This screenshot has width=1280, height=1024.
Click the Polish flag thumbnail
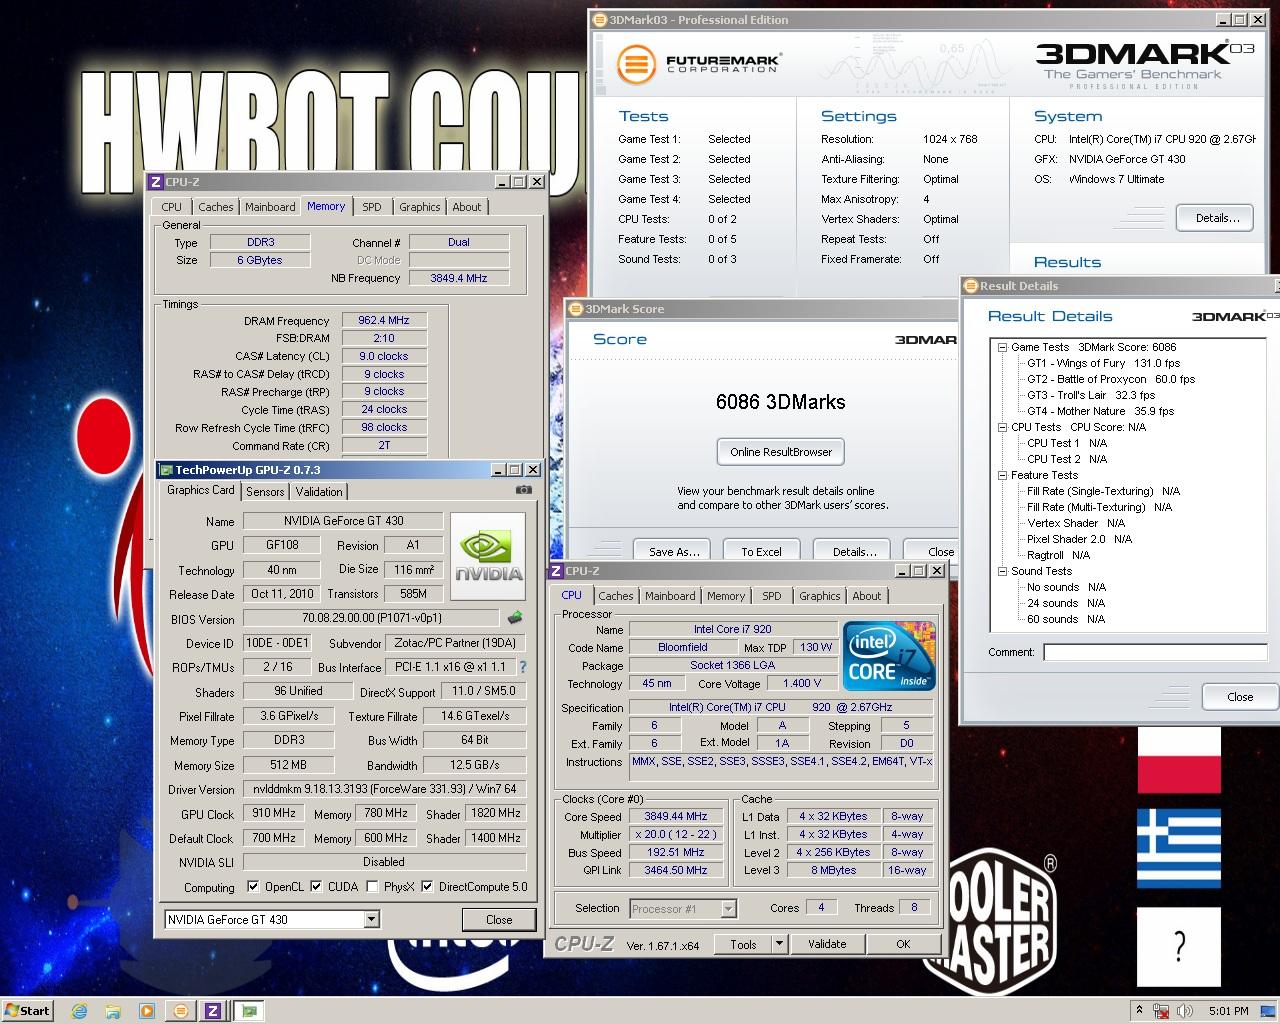(1179, 760)
